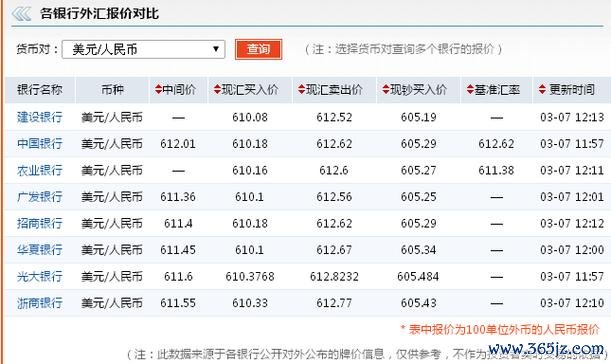Open the 农业银行 link
The image size is (611, 364).
click(x=40, y=170)
